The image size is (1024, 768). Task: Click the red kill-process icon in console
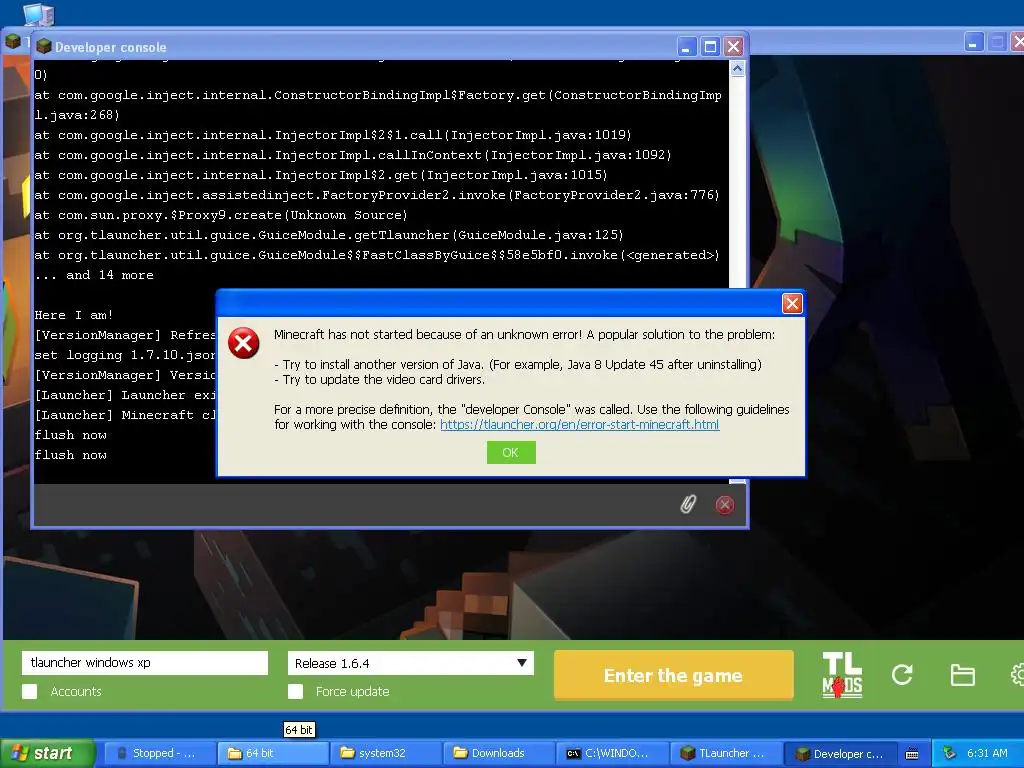pos(724,505)
